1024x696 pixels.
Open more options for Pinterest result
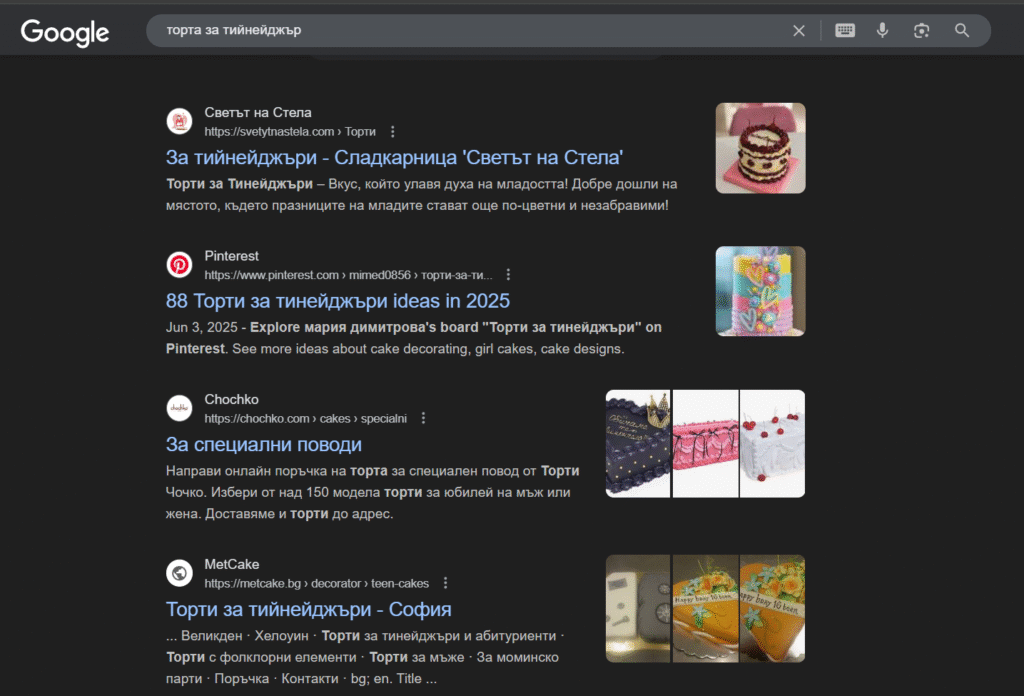(508, 275)
